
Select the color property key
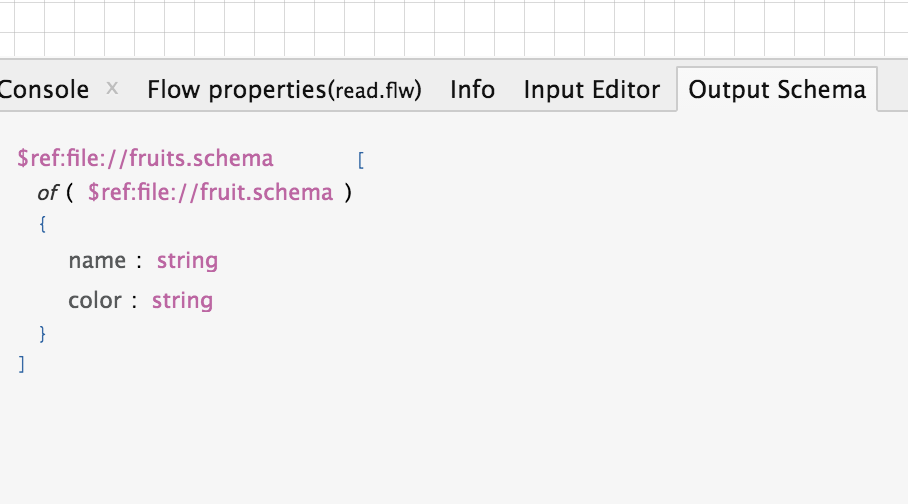(95, 301)
